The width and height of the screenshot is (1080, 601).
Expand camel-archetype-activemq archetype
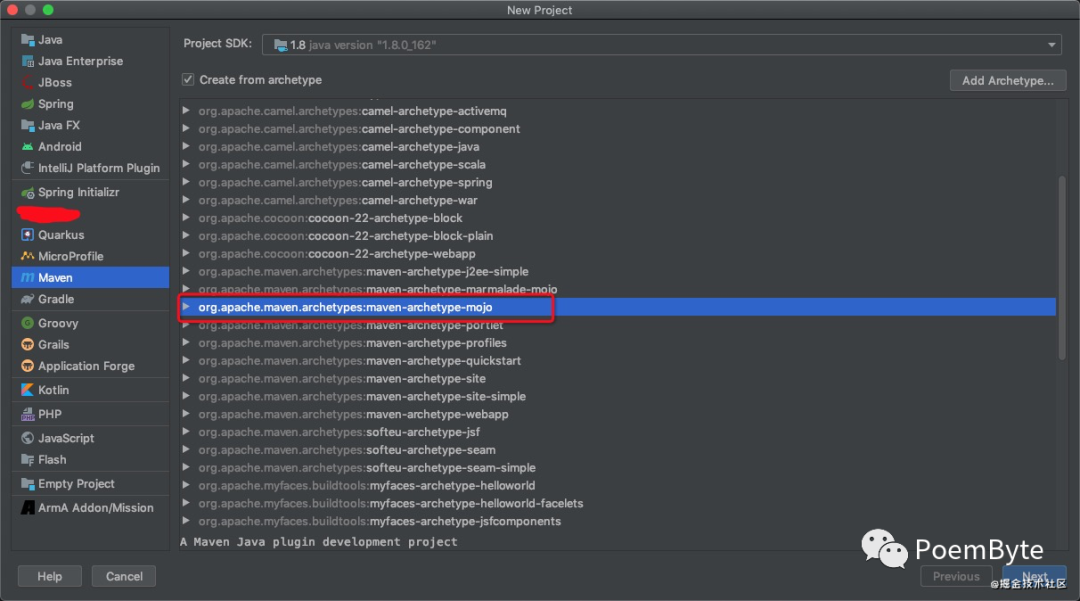coord(186,110)
